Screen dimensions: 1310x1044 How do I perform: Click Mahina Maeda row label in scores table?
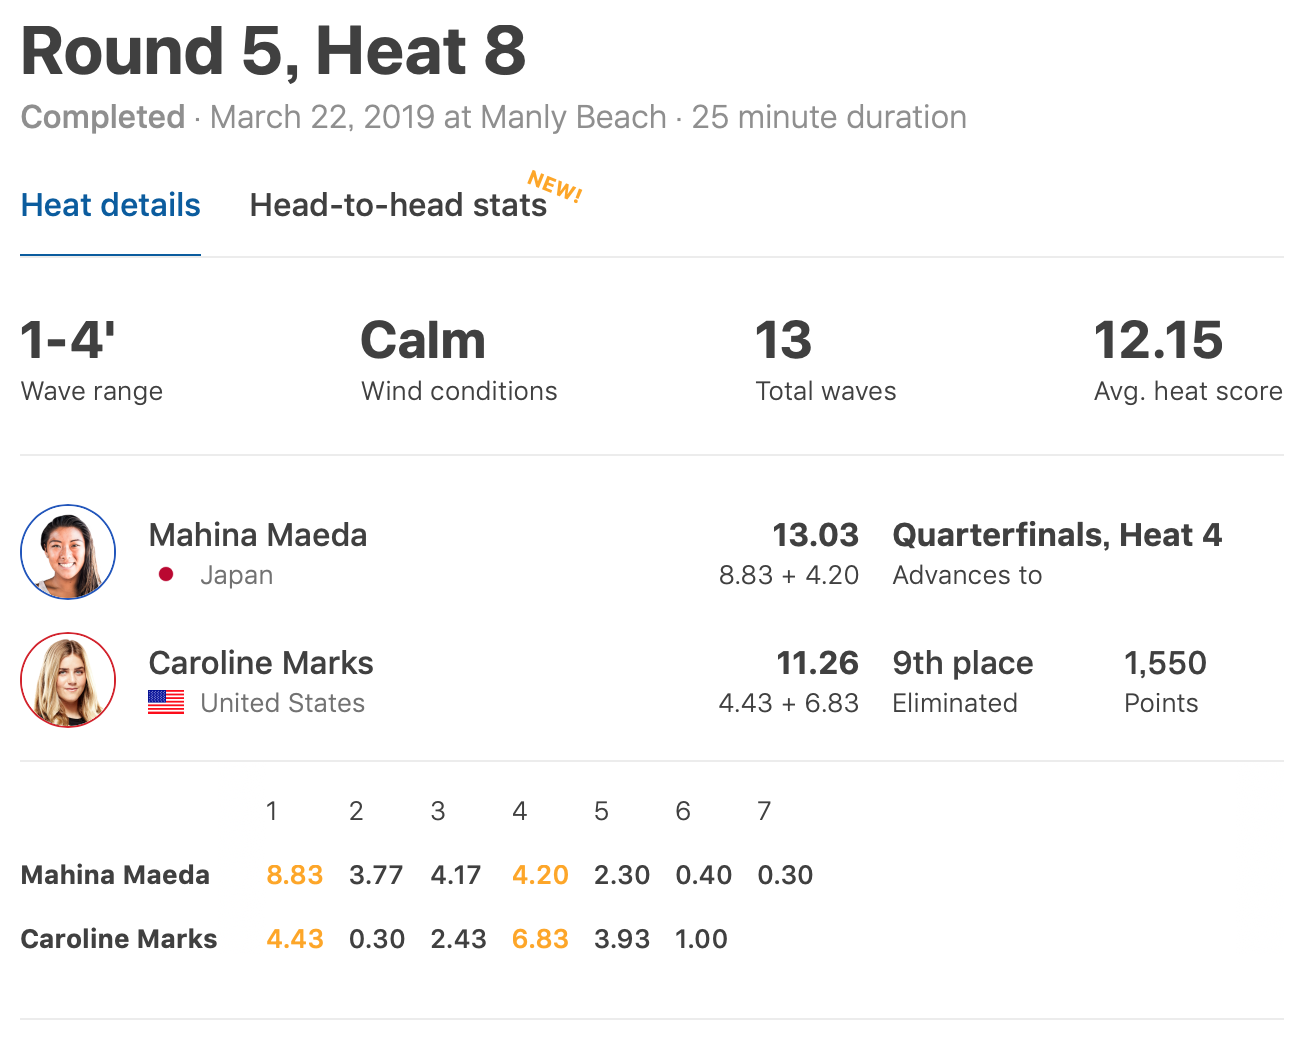click(x=115, y=875)
